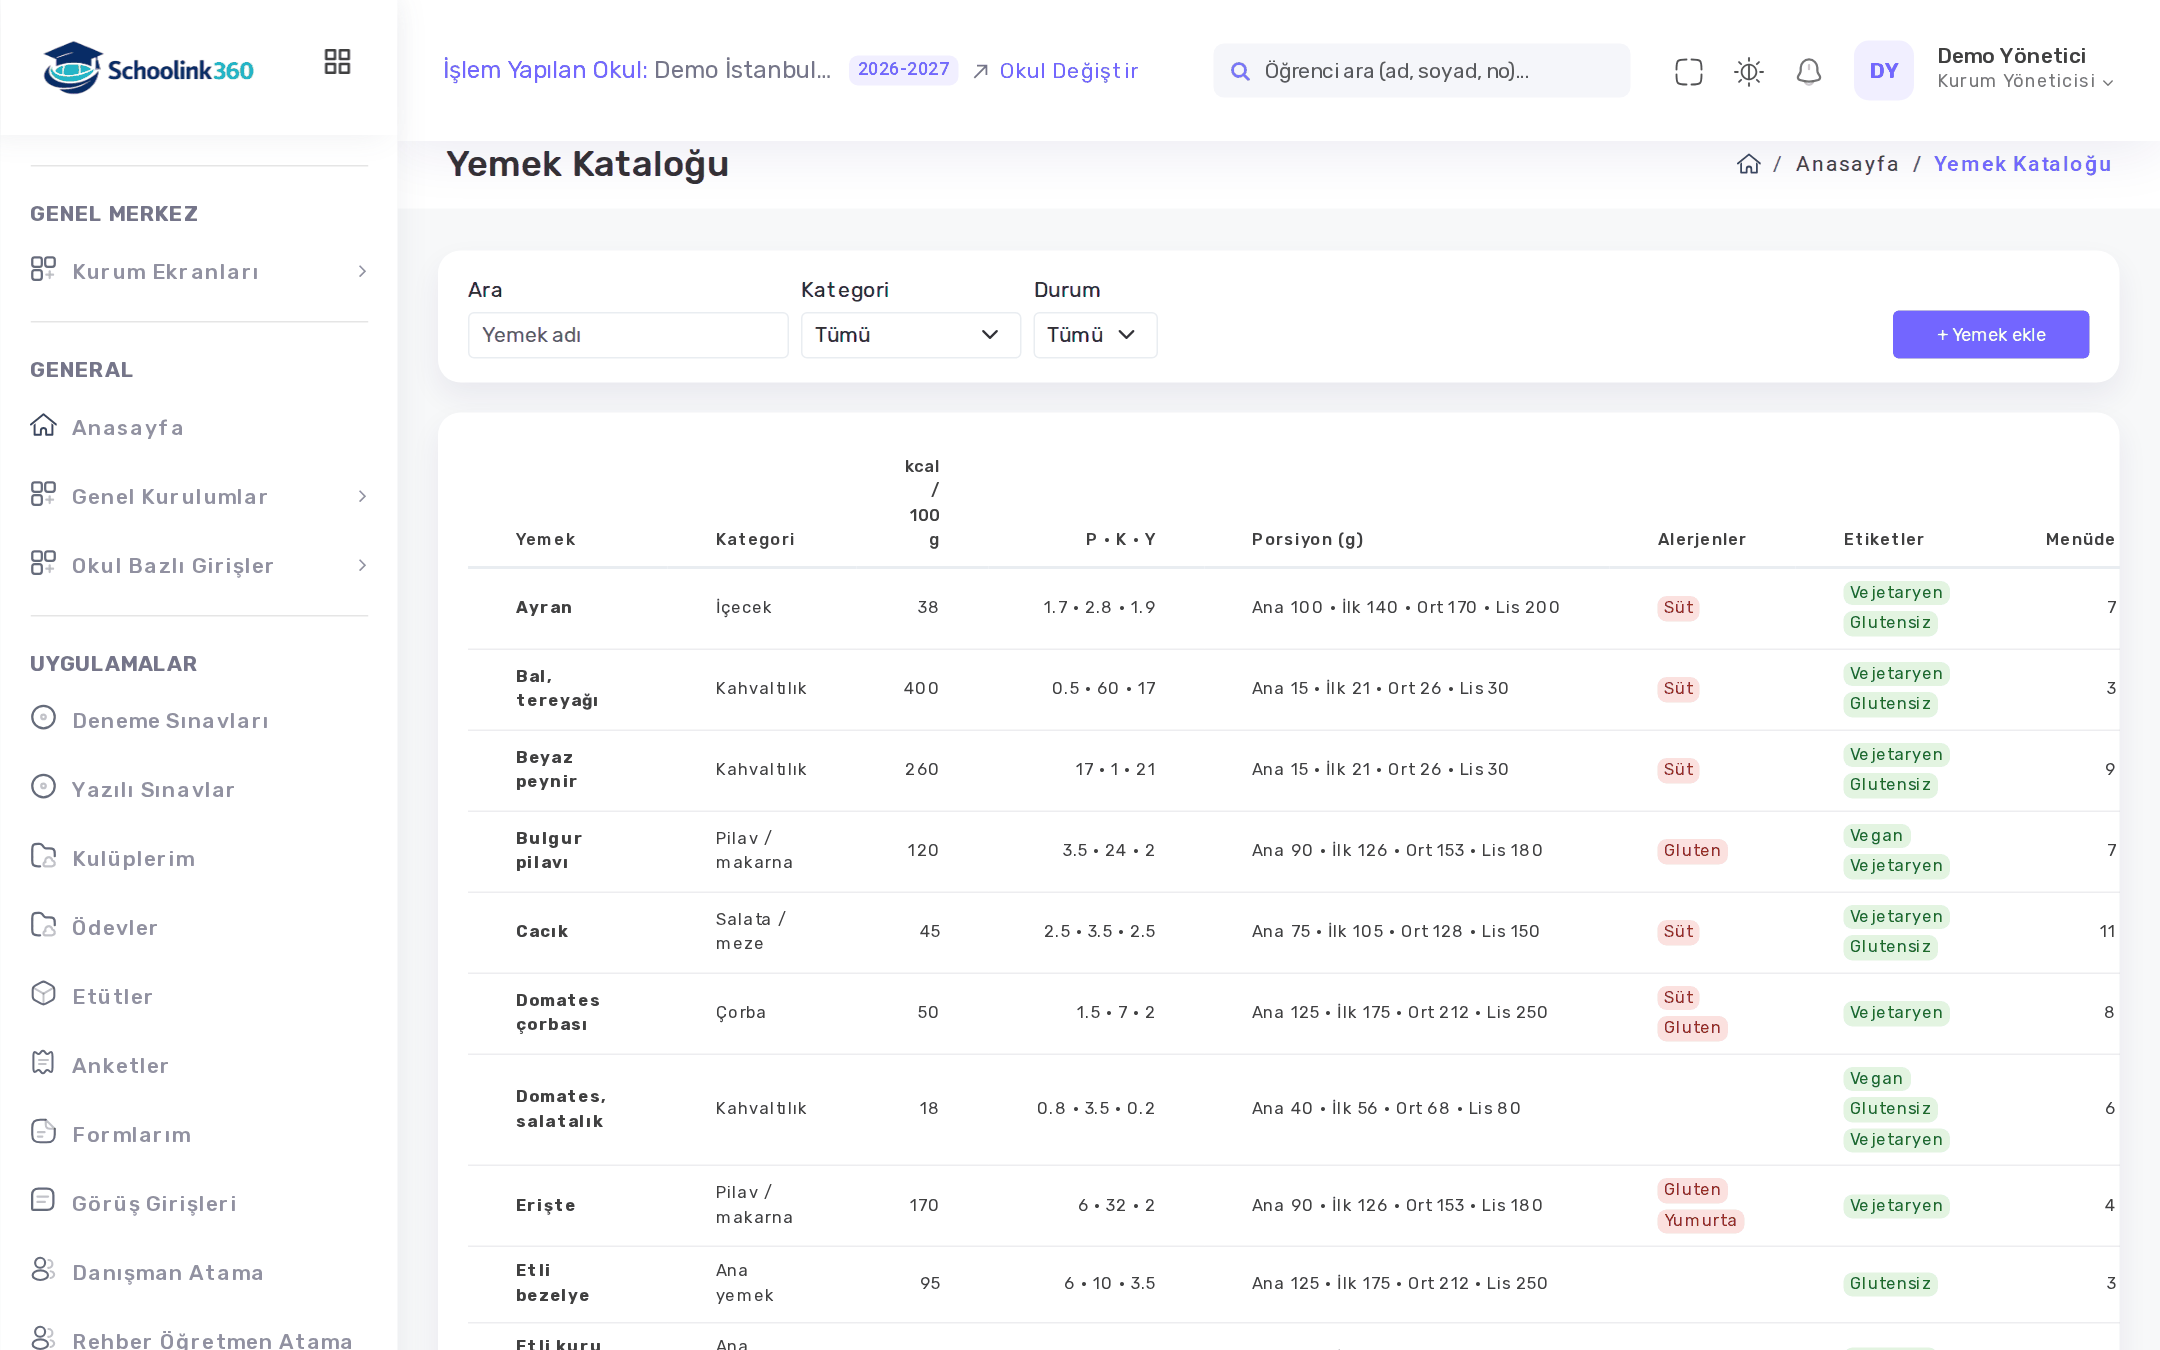Screen dimensions: 2160x1350
Task: Click the Schoolink360 logo
Action: [149, 68]
